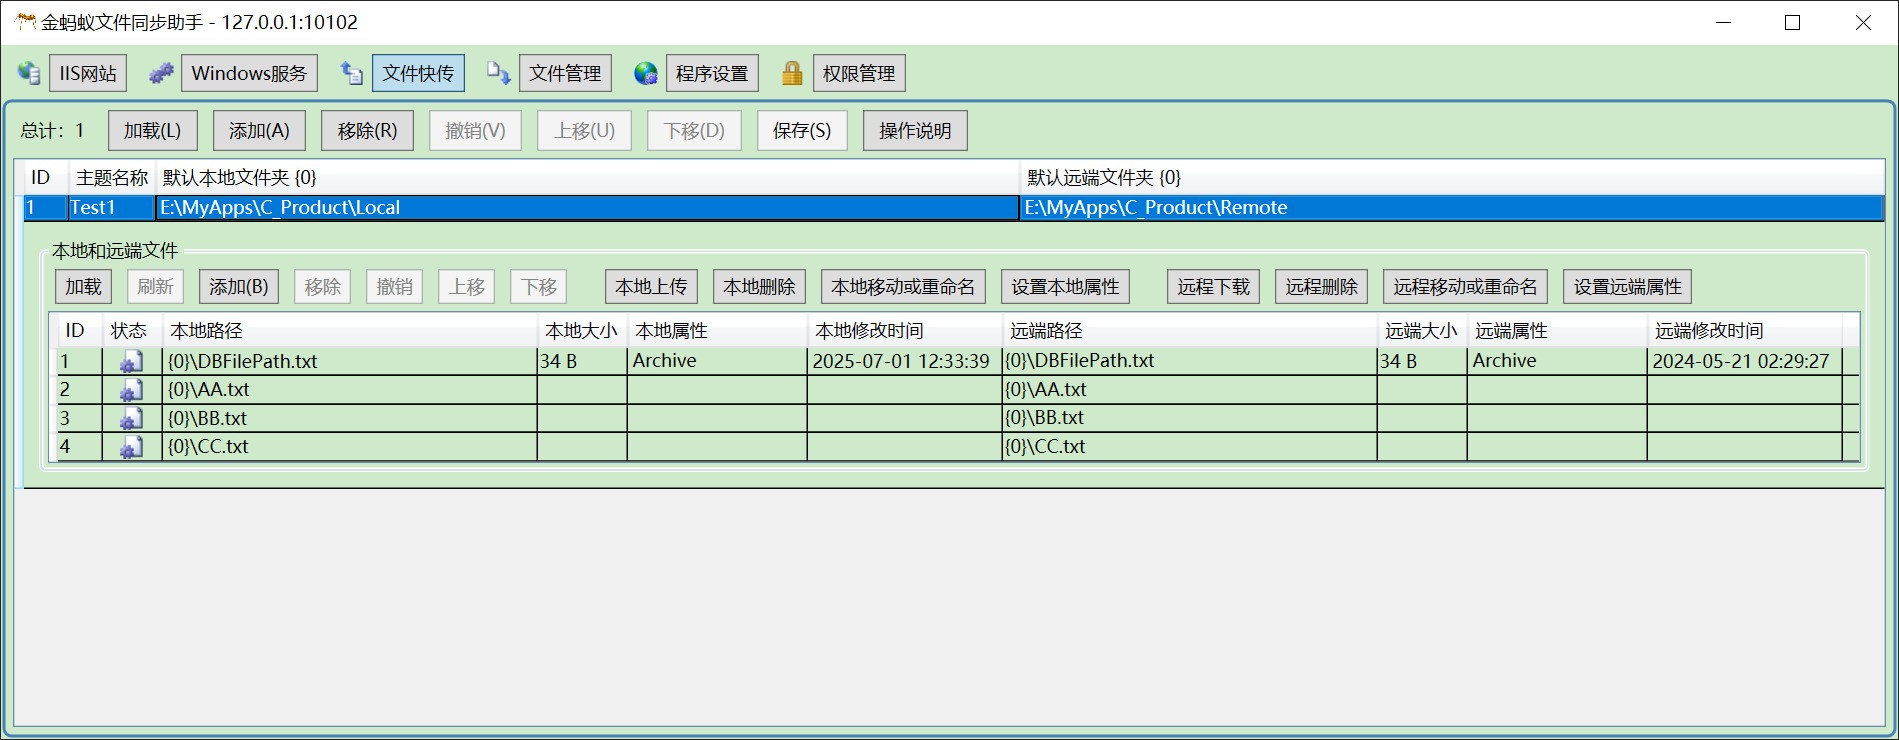
Task: Click the 文件快传 transfer icon
Action: pos(352,73)
